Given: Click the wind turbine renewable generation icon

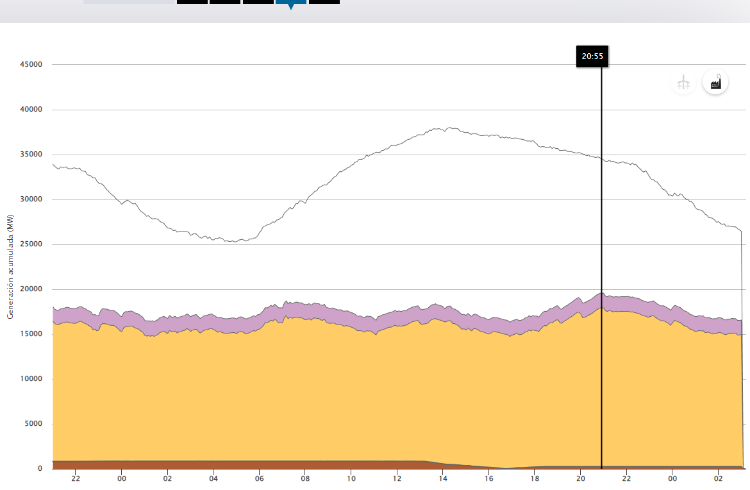Looking at the screenshot, I should point(684,83).
